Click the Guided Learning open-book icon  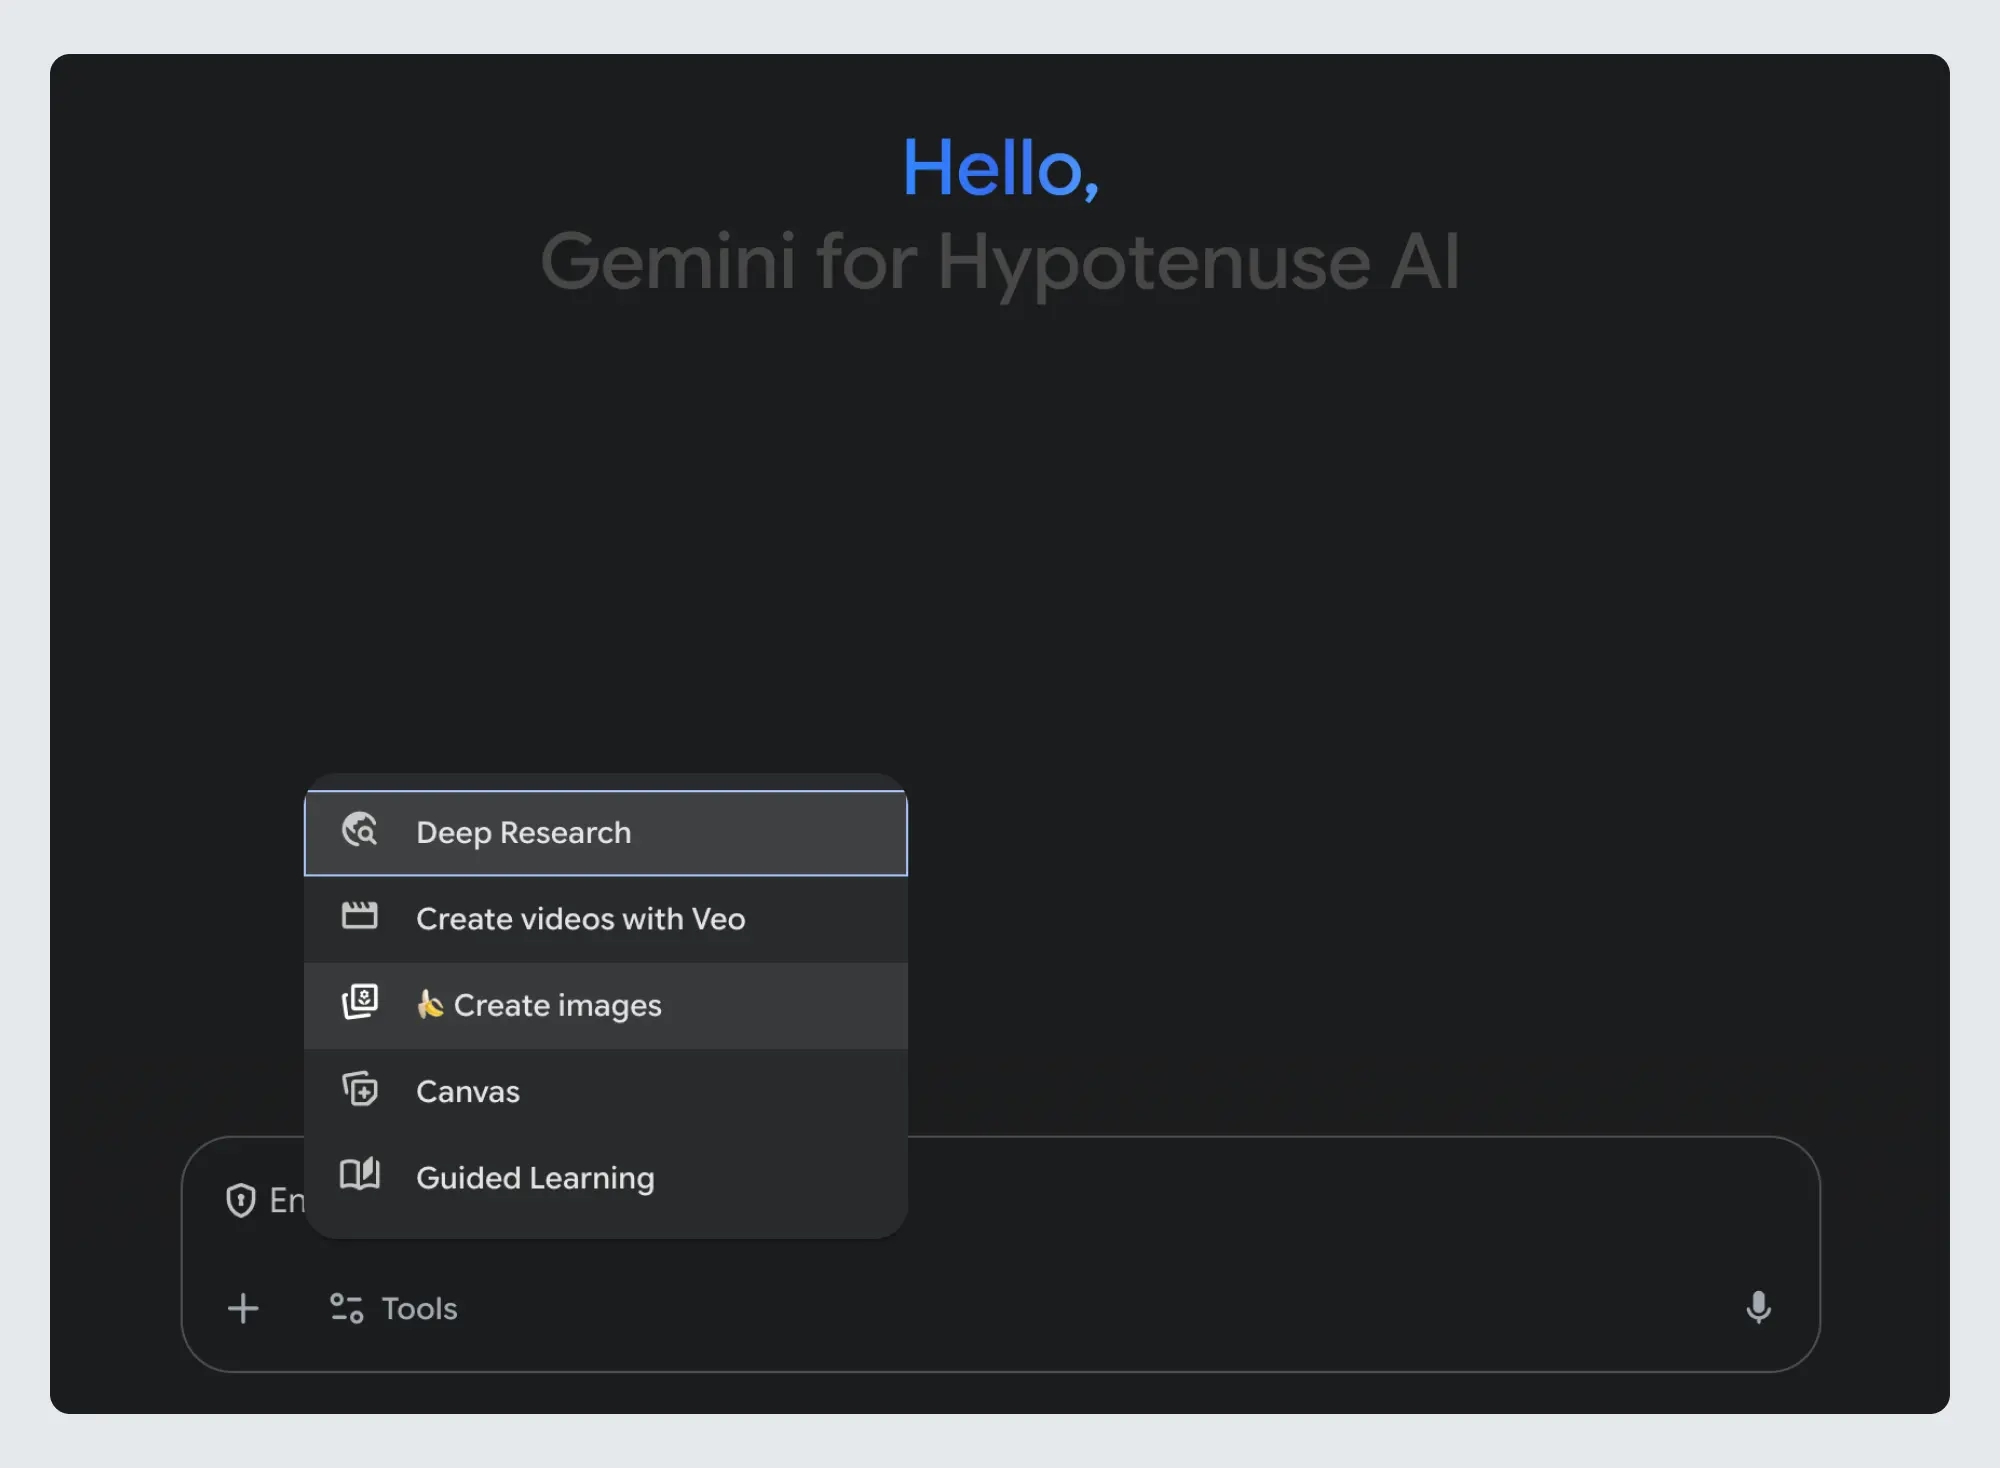pos(359,1174)
